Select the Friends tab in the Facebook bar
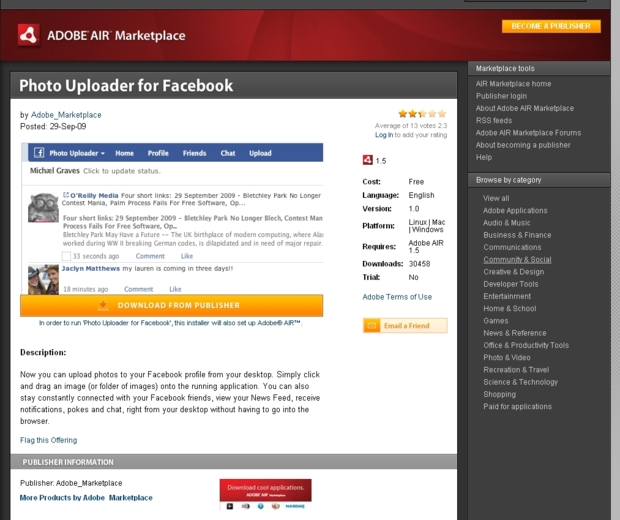Viewport: 620px width, 520px height. click(x=194, y=153)
